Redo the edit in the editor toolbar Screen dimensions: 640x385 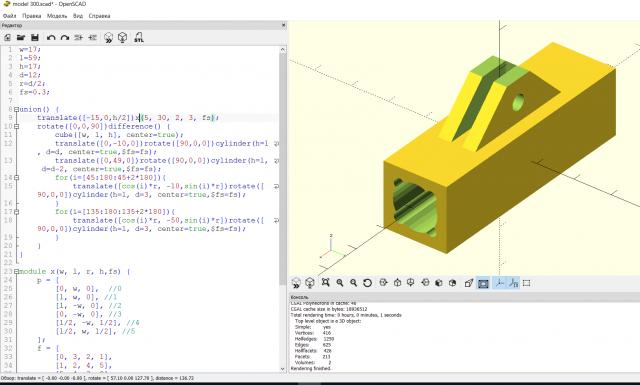click(65, 38)
